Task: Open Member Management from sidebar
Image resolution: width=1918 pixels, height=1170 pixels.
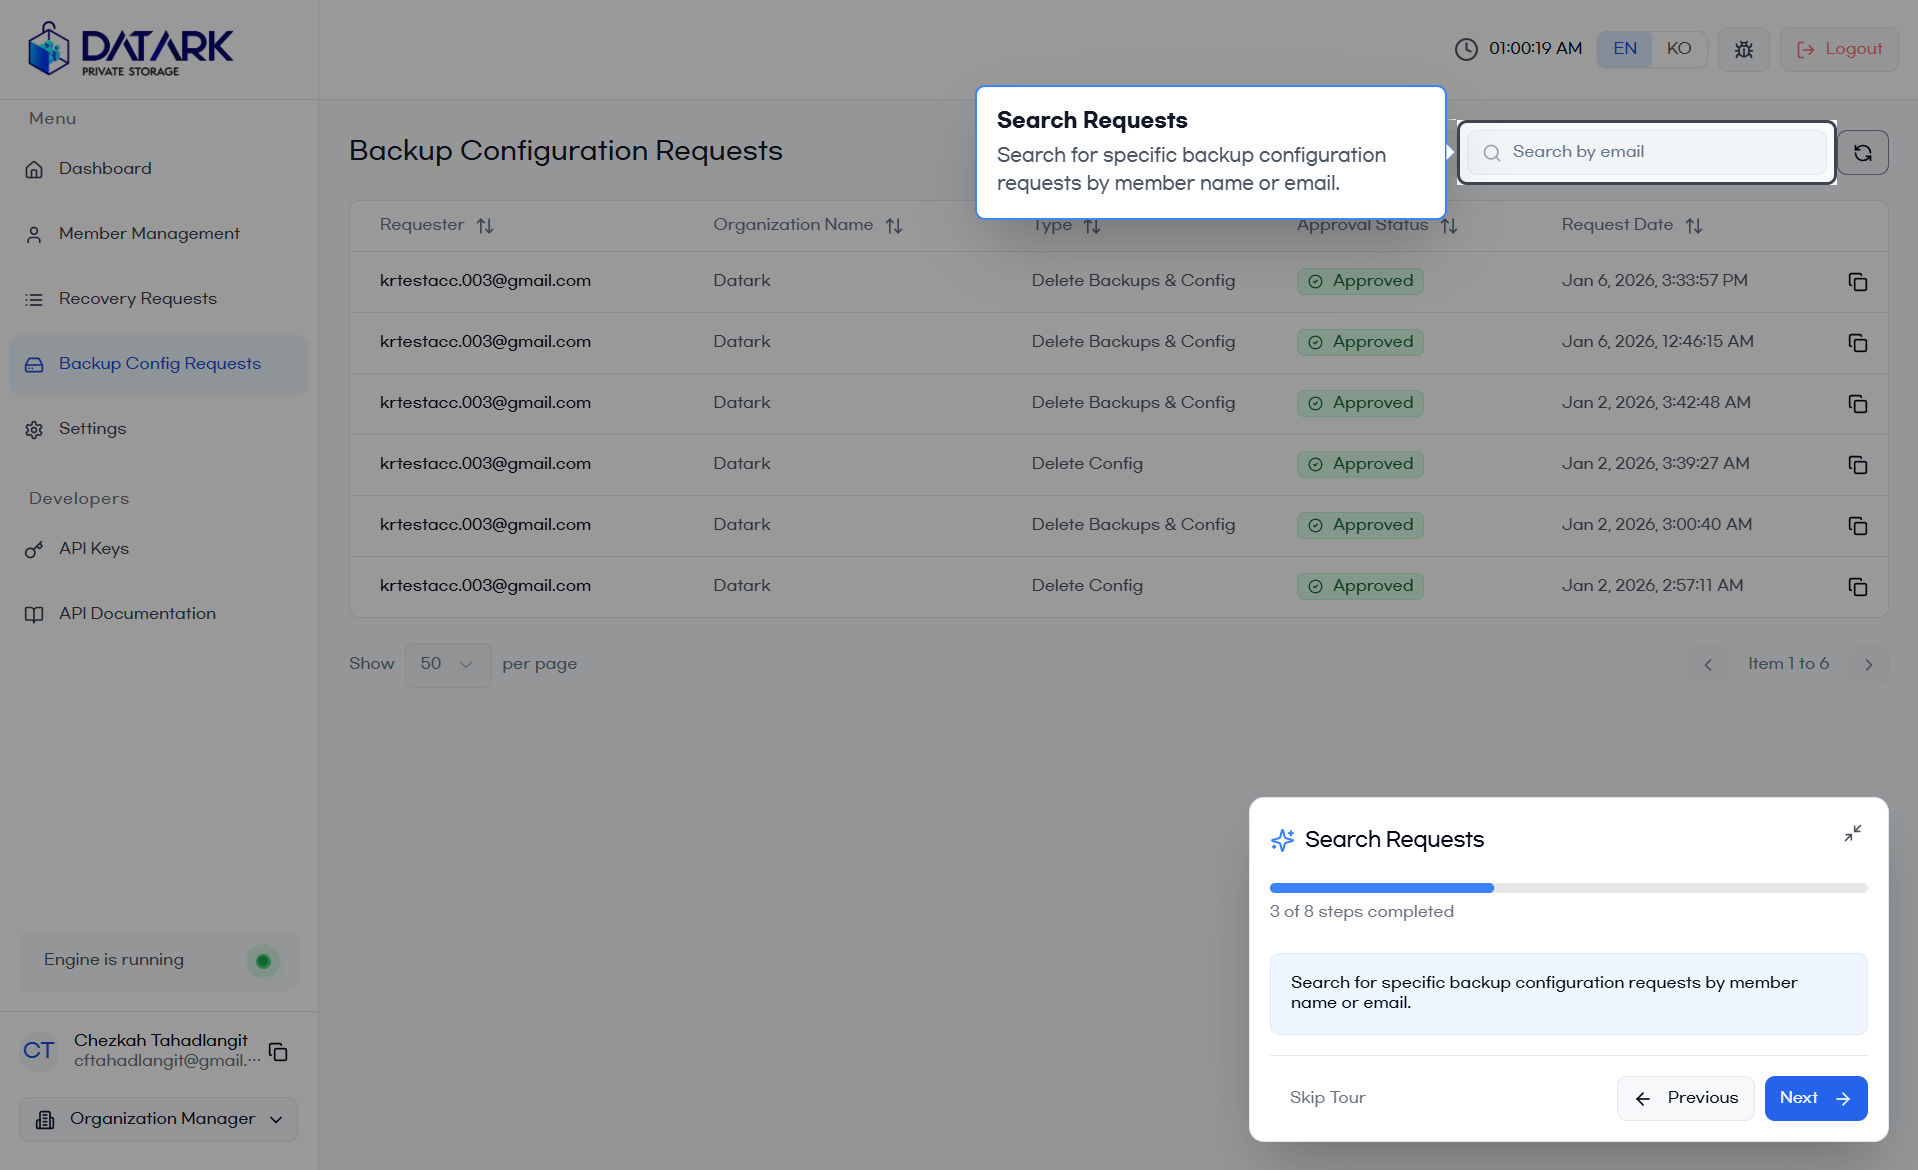Action: click(x=149, y=234)
